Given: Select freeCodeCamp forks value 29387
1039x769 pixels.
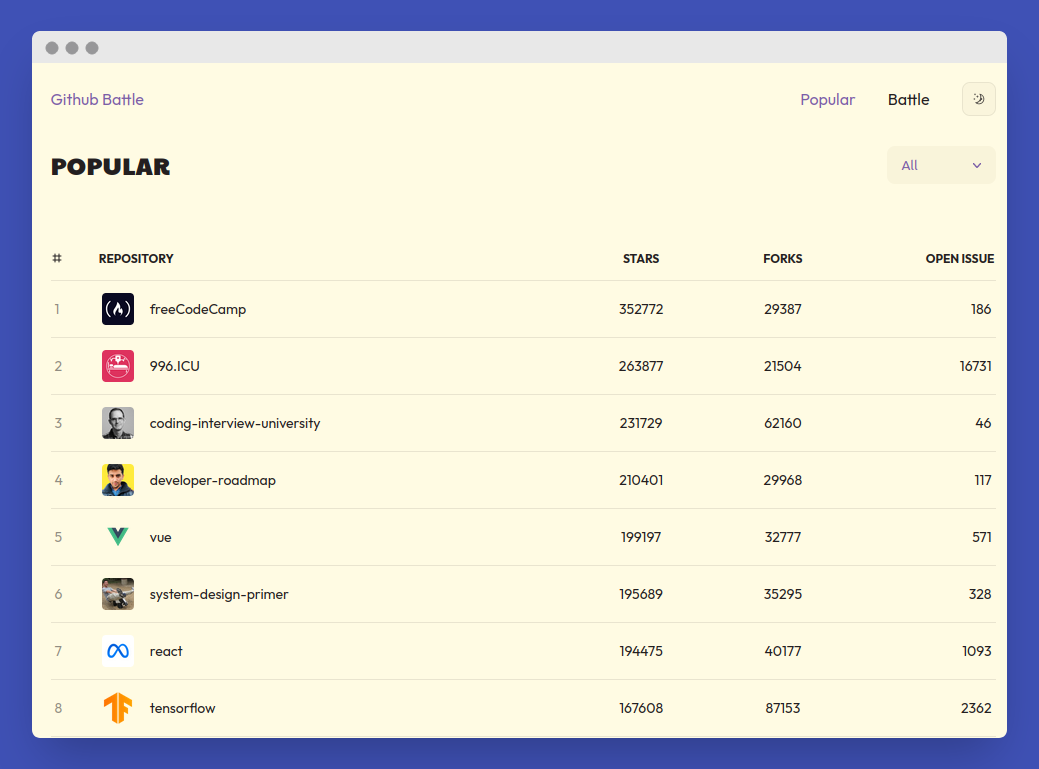Looking at the screenshot, I should [x=783, y=309].
